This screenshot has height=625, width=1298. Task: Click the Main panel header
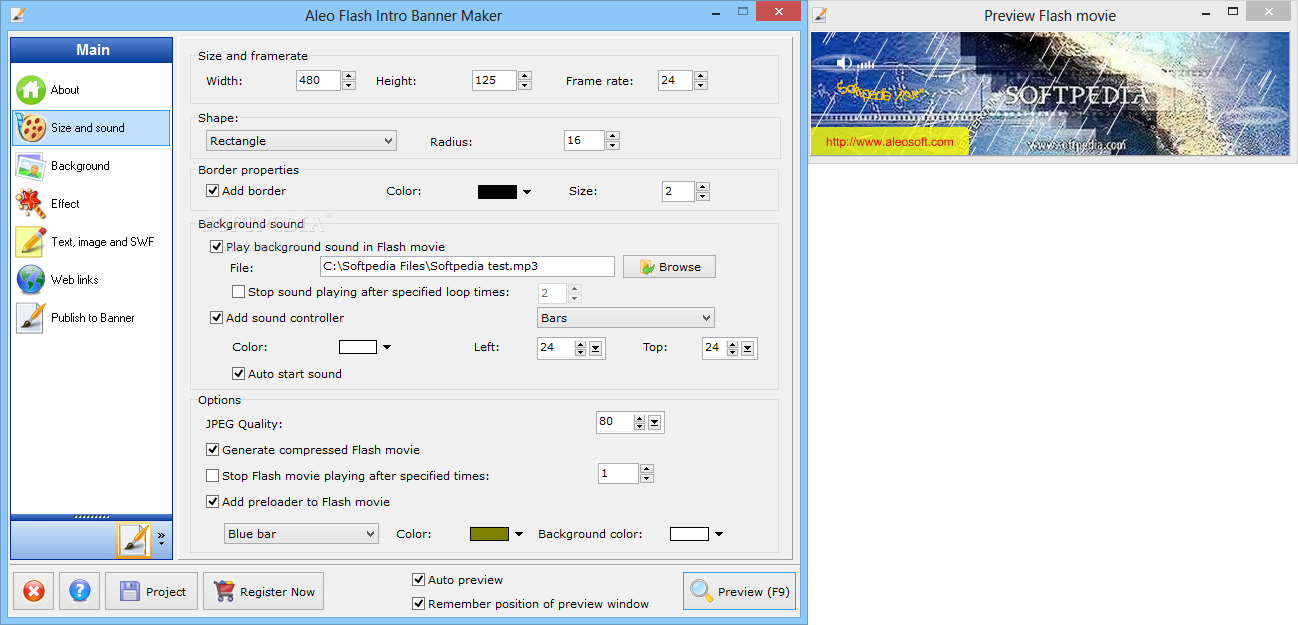92,50
